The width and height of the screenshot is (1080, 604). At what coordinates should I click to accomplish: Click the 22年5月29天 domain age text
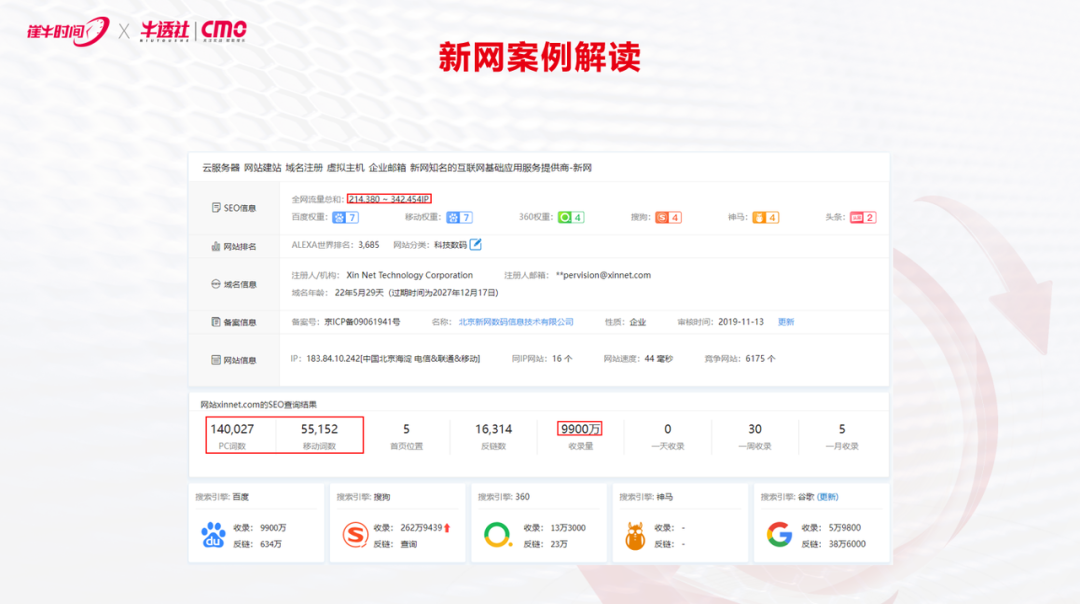click(x=359, y=293)
